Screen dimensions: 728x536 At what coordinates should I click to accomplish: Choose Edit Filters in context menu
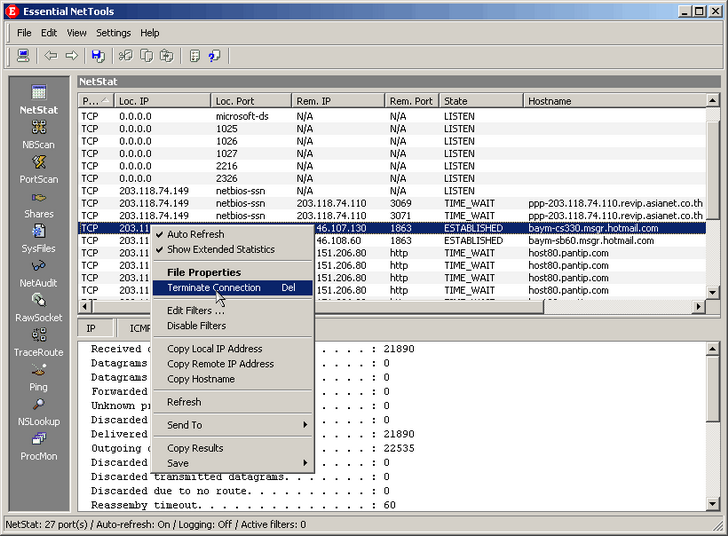point(233,310)
